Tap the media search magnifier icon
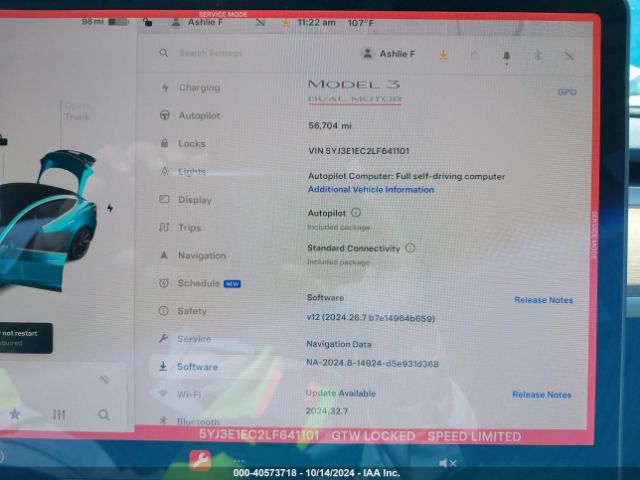Screen dimensions: 640x480 click(x=104, y=415)
